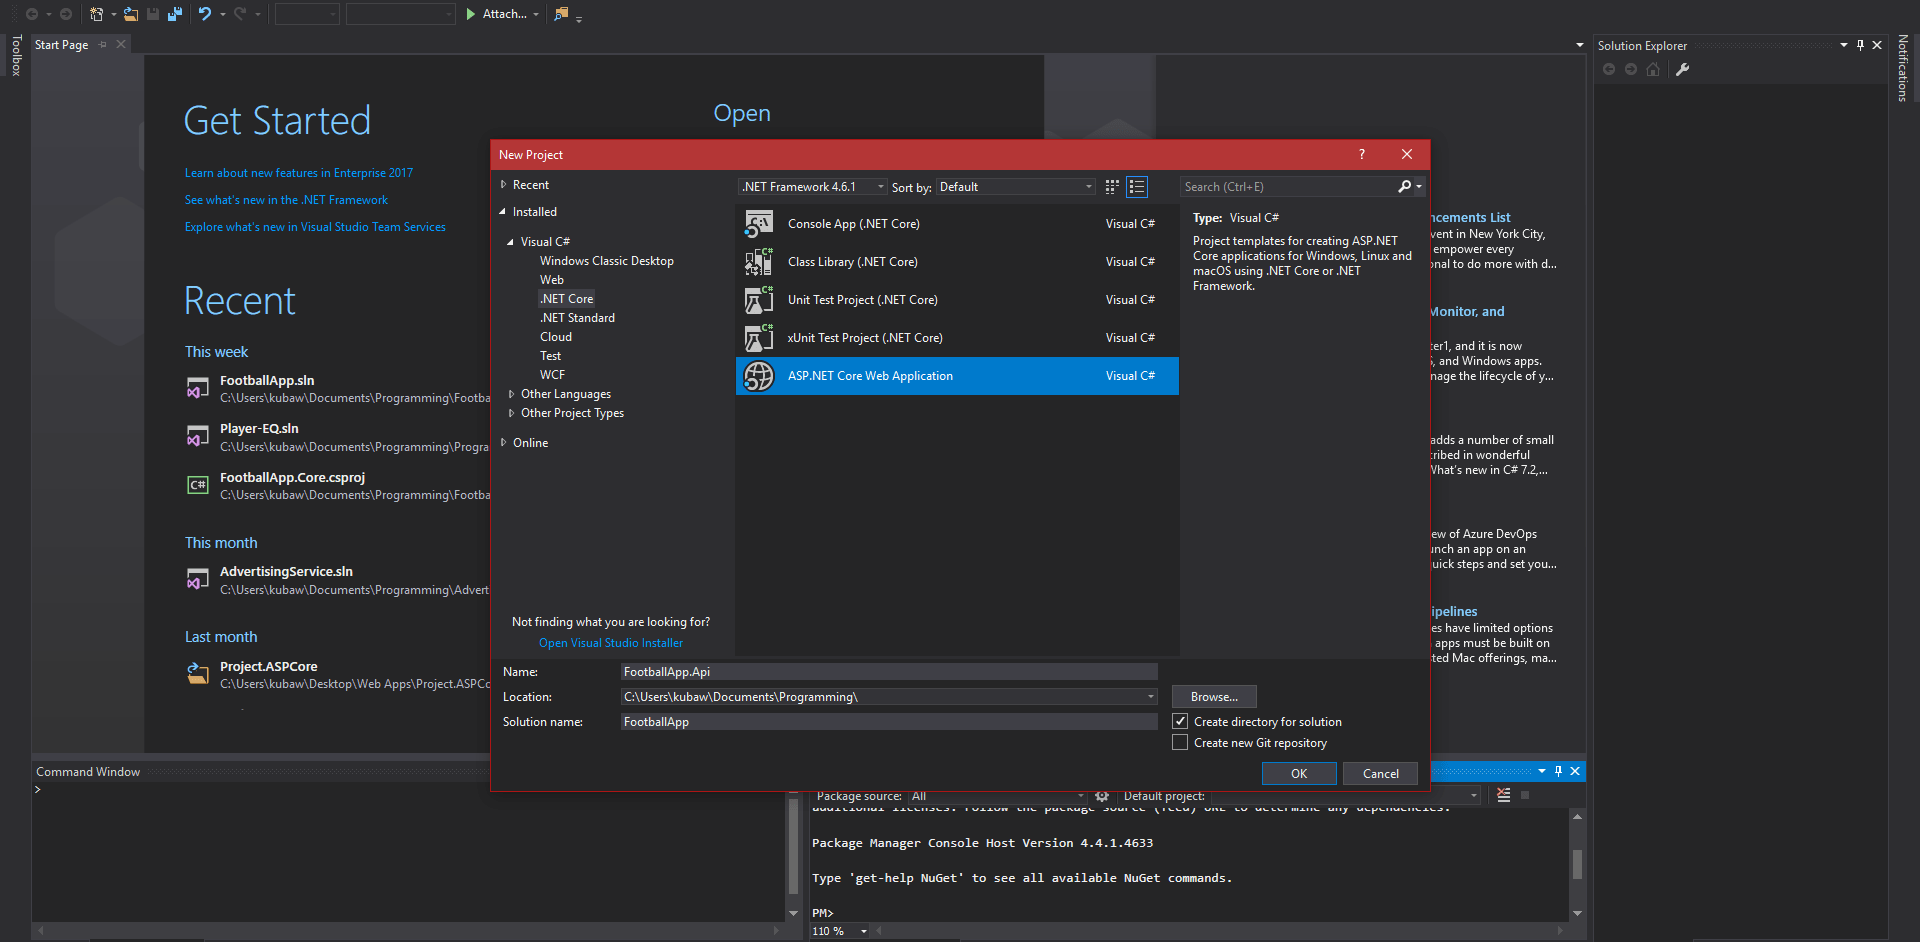Expand the Other Project Types node
Viewport: 1920px width, 942px height.
coord(512,413)
